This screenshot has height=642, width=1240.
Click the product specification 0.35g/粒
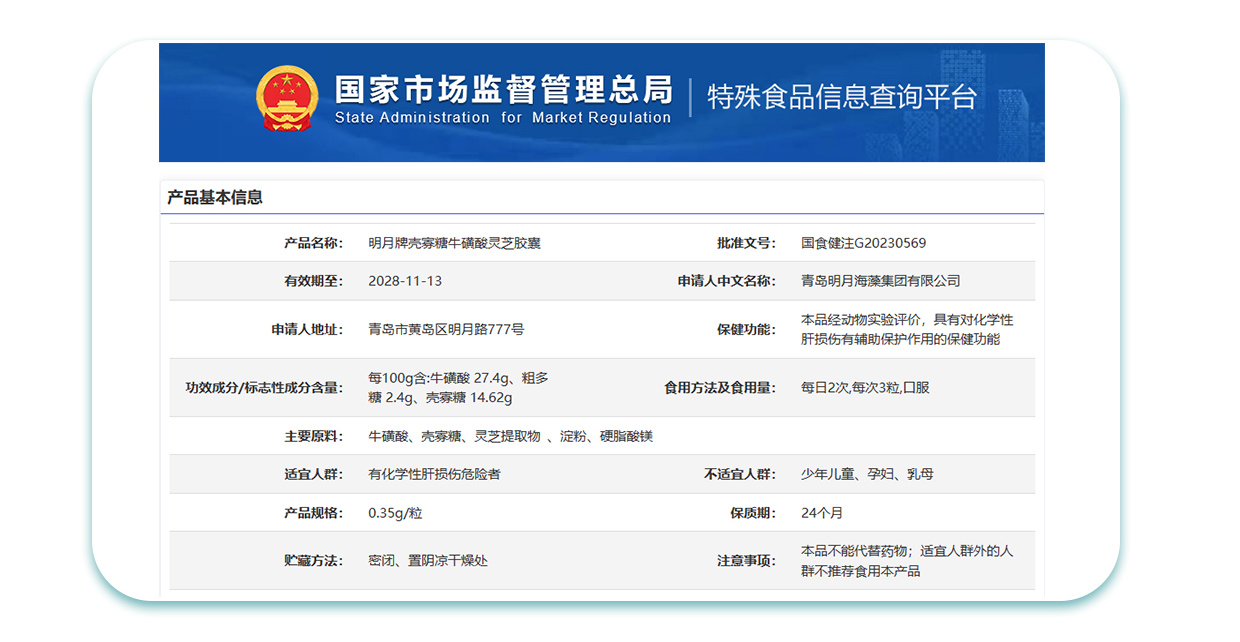click(x=395, y=513)
